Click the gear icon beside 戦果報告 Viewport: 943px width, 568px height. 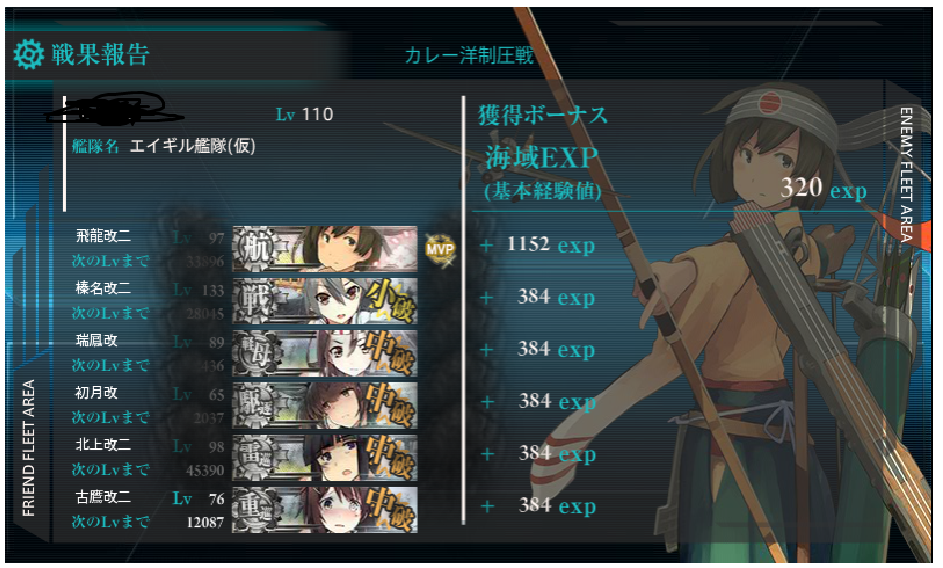pyautogui.click(x=29, y=54)
